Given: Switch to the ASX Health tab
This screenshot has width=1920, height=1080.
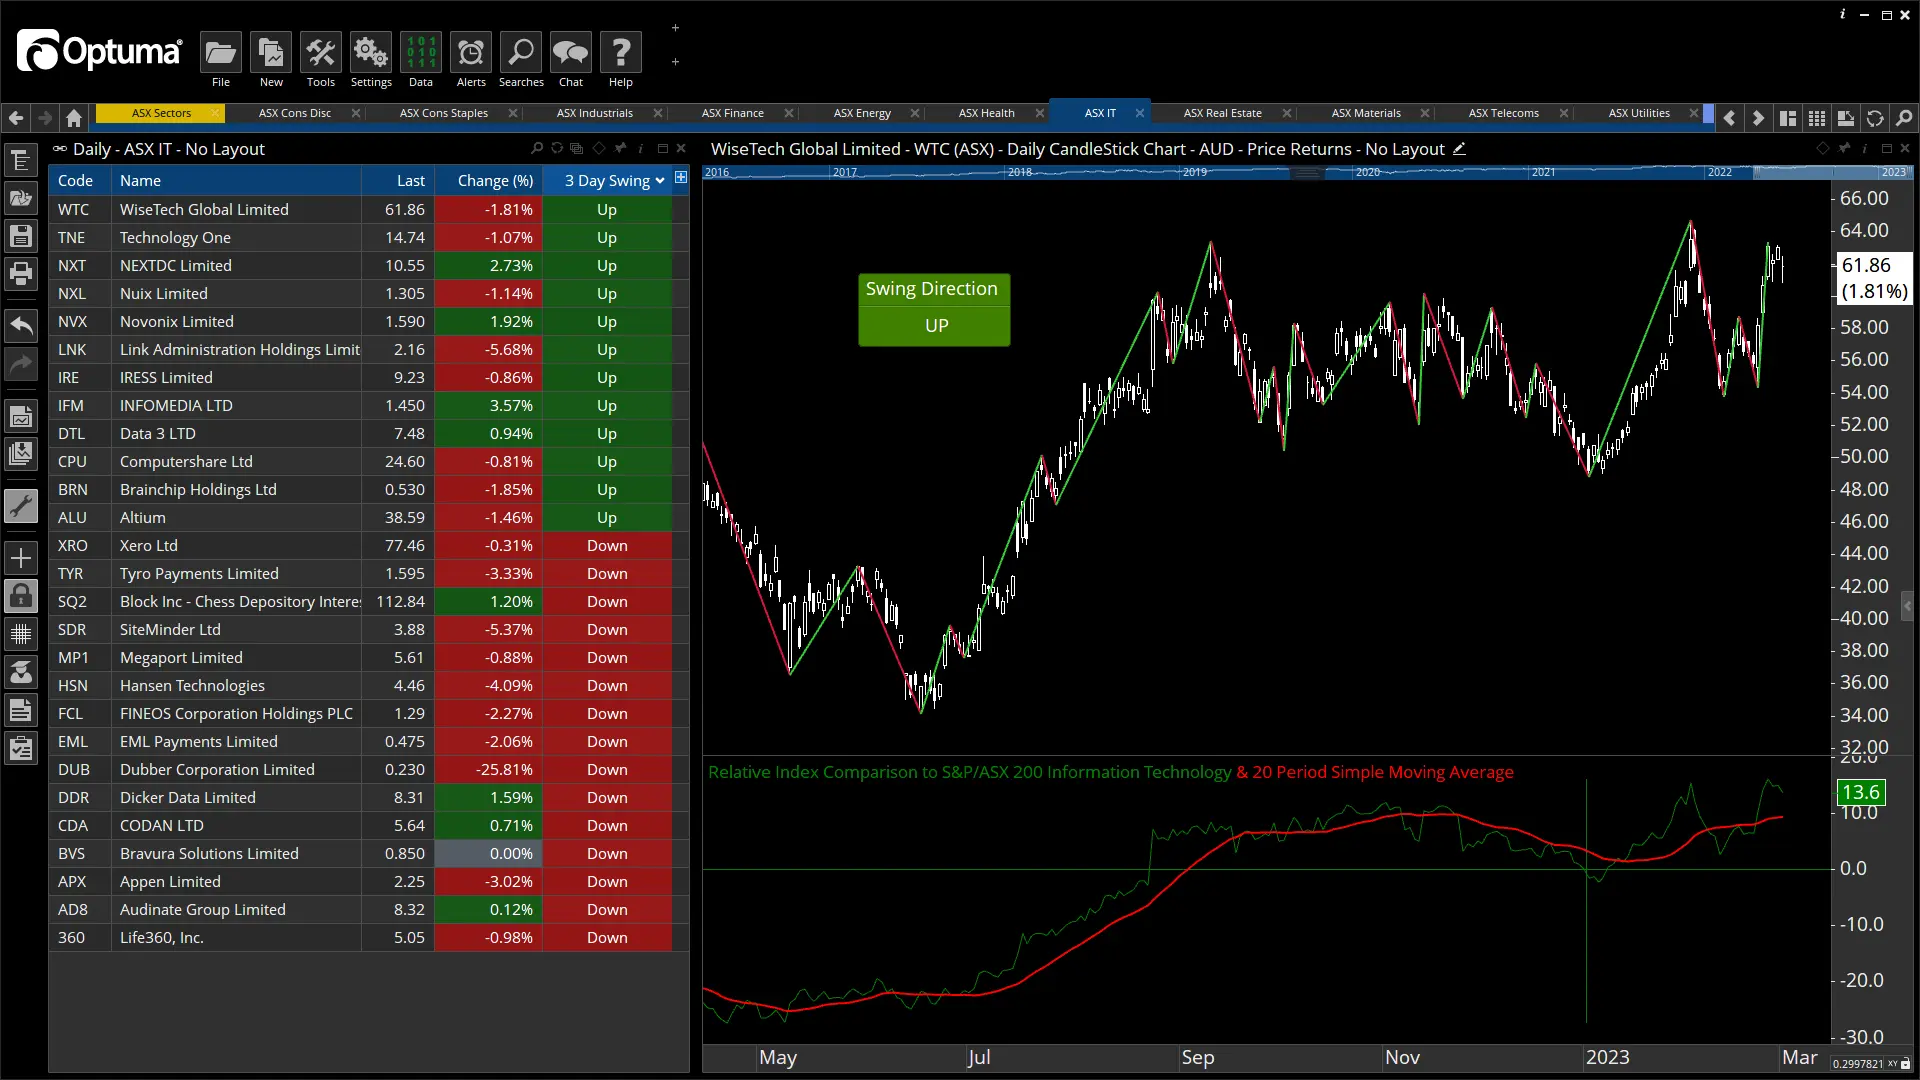Looking at the screenshot, I should [x=986, y=113].
